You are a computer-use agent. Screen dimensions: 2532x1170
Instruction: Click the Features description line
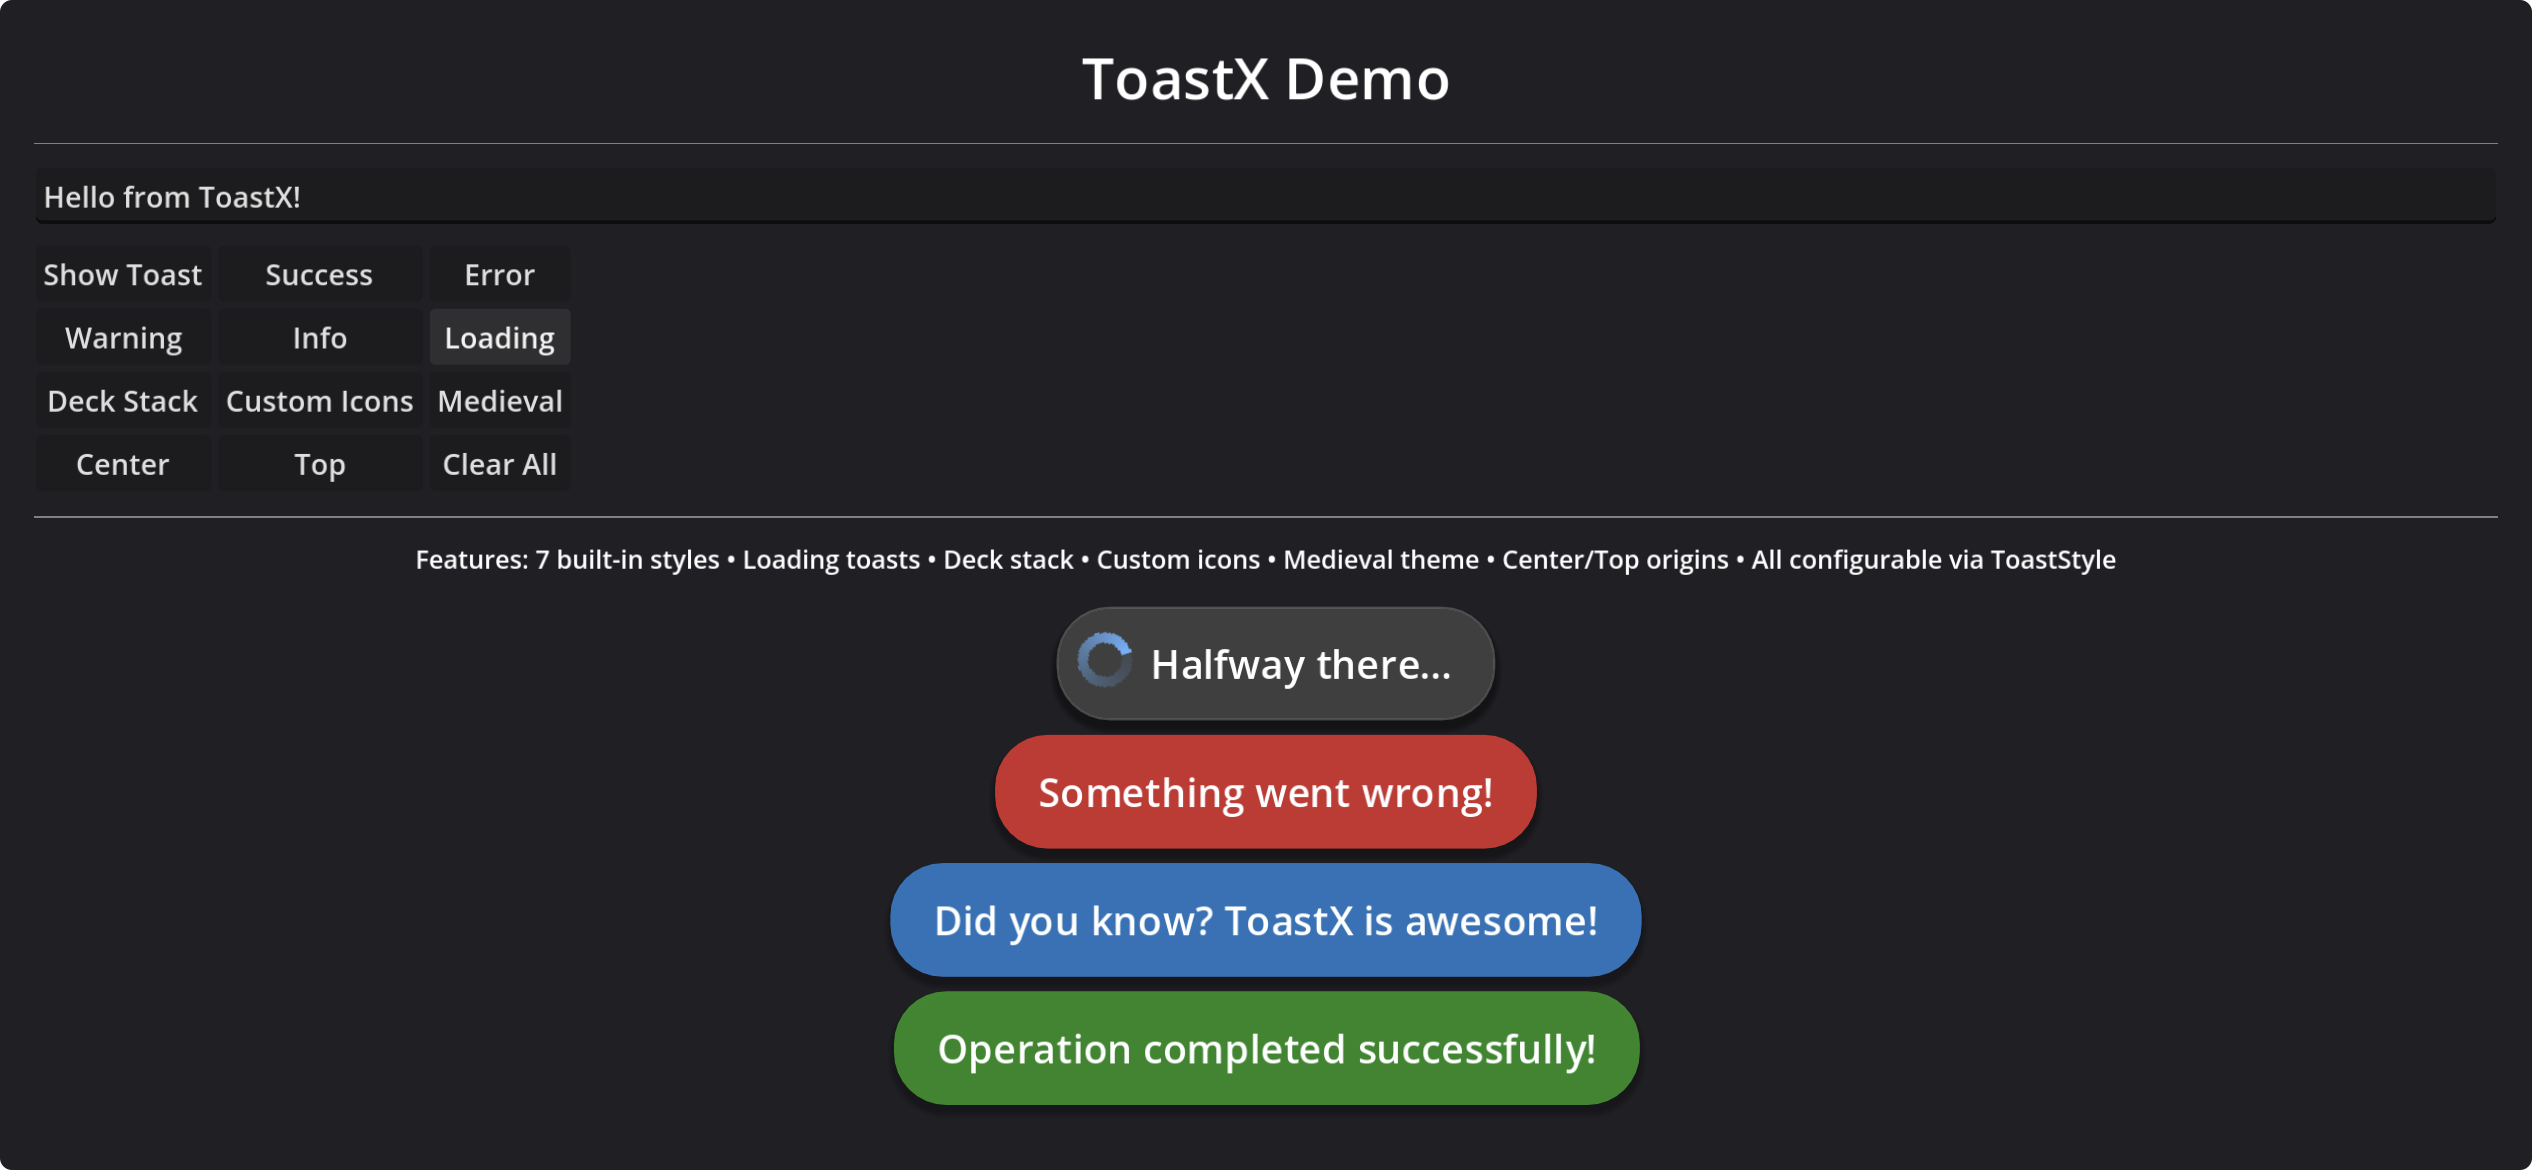tap(1265, 560)
